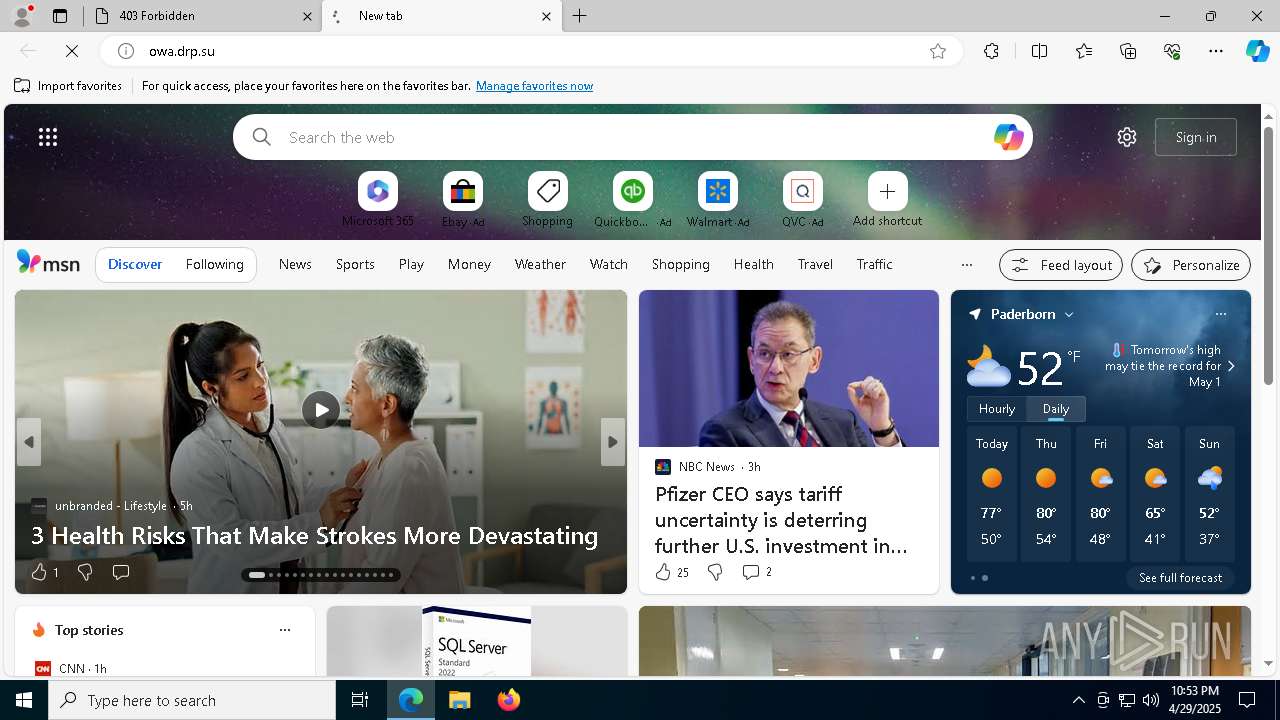Screen dimensions: 1280x720
Task: Open File Explorer from taskbar
Action: 460,700
